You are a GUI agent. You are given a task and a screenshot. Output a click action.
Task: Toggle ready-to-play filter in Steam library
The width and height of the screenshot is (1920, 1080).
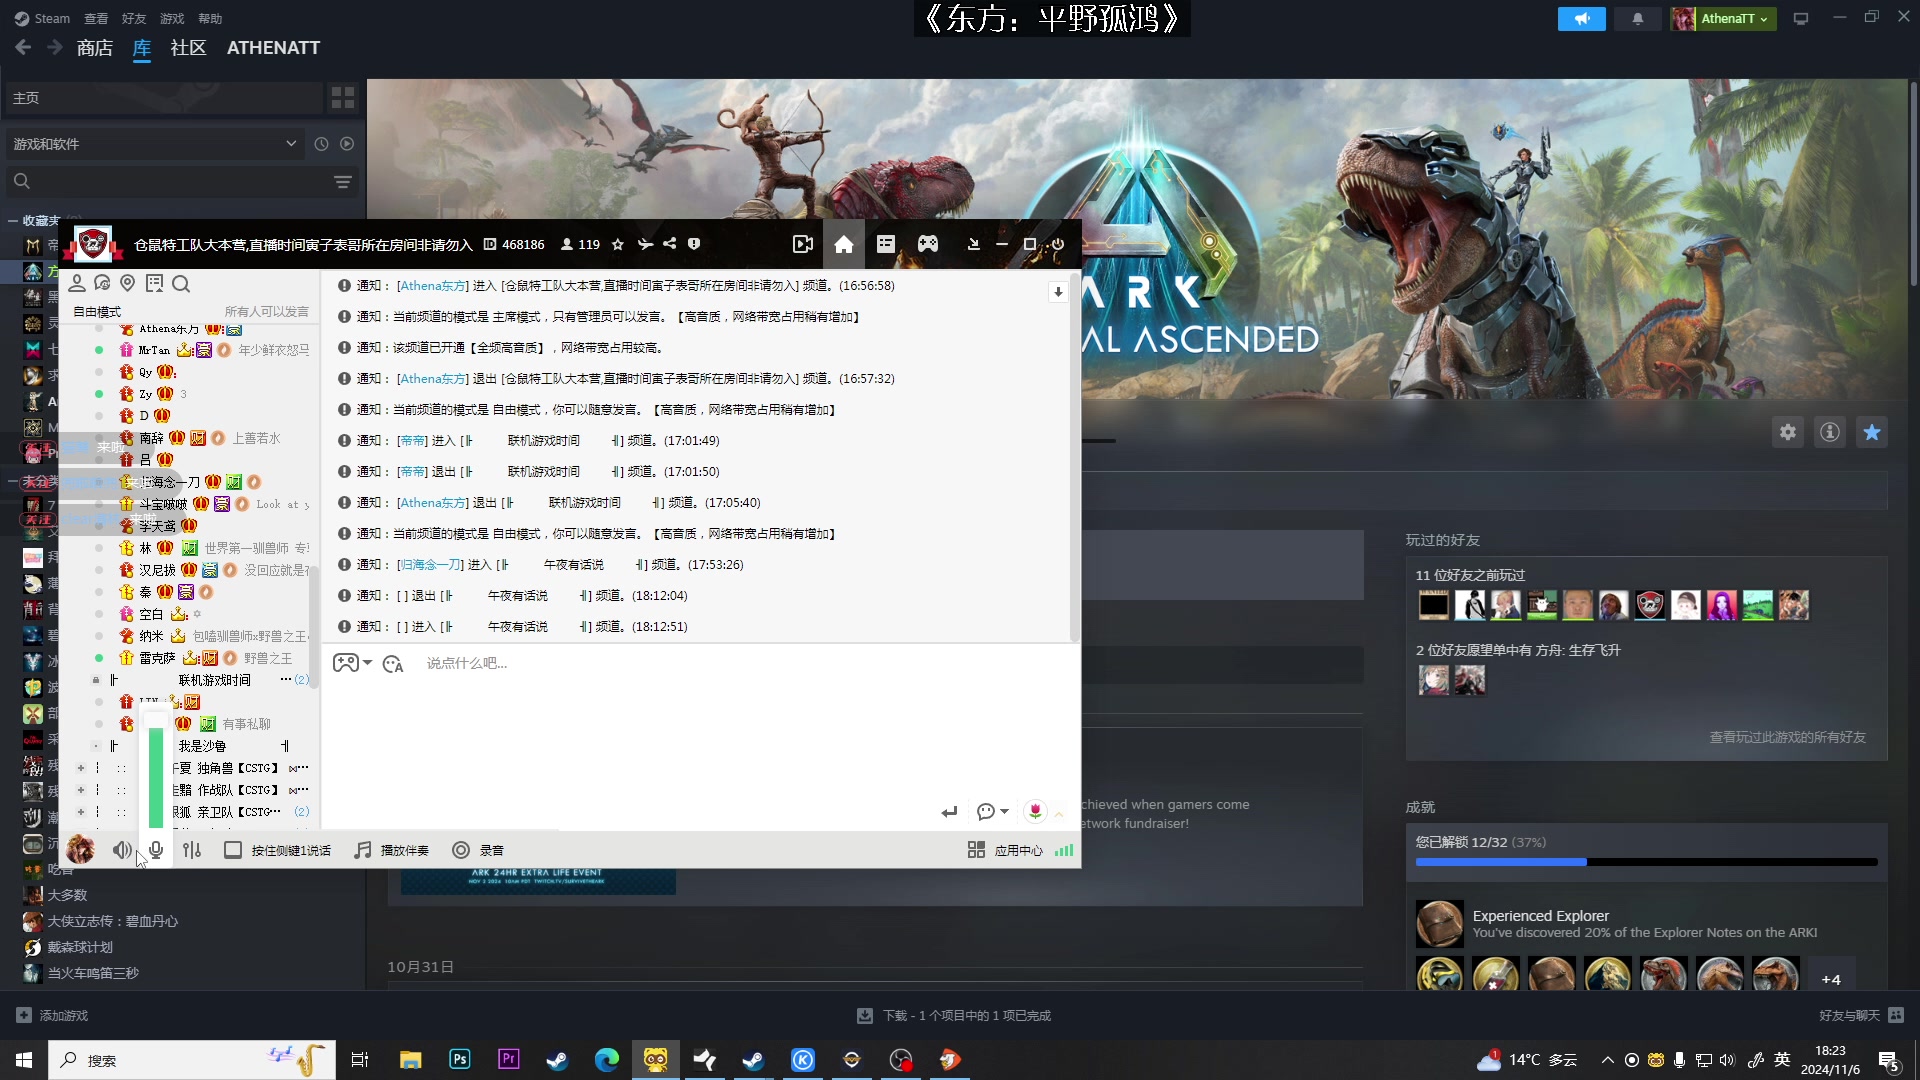coord(347,144)
